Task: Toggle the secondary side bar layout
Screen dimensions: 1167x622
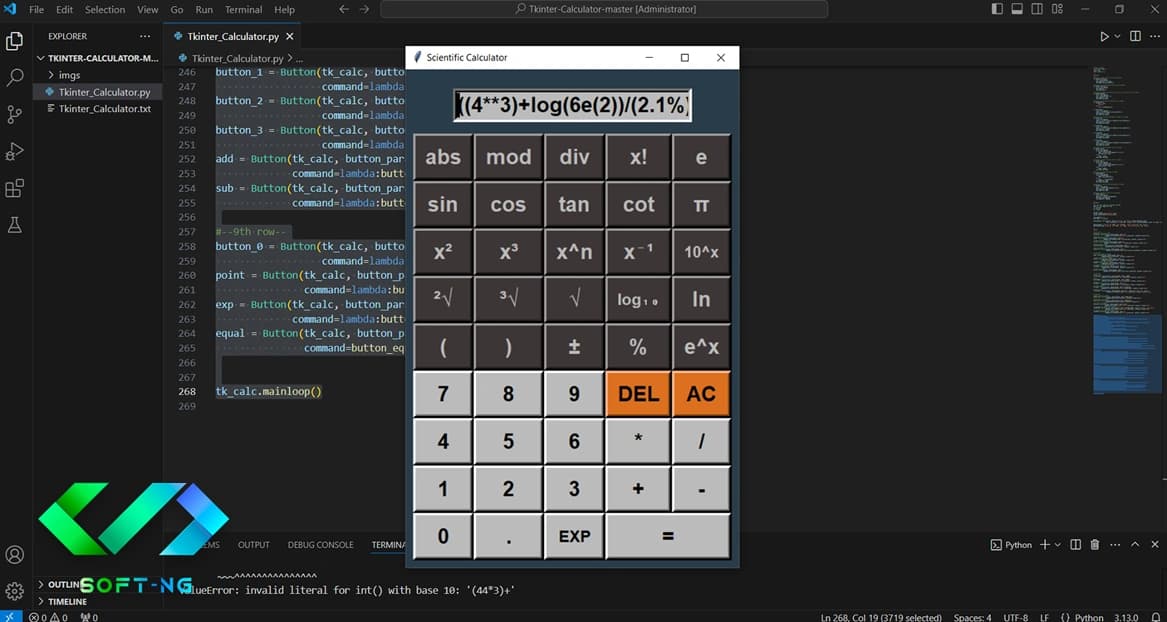Action: click(x=1037, y=10)
